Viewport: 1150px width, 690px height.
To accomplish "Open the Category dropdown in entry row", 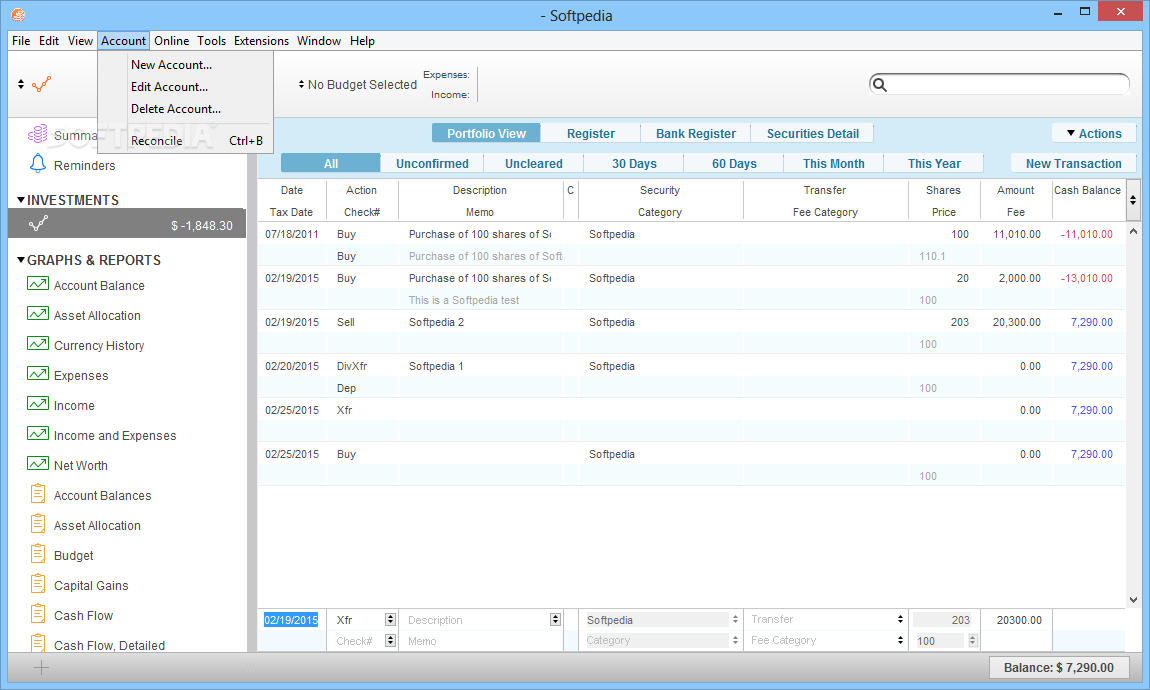I will point(735,640).
